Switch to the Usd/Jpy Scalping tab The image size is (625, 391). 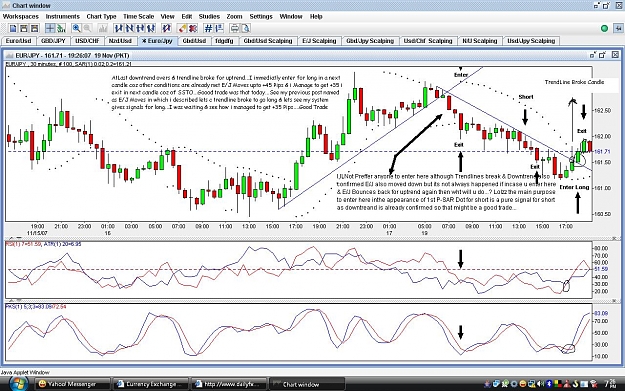(x=531, y=41)
